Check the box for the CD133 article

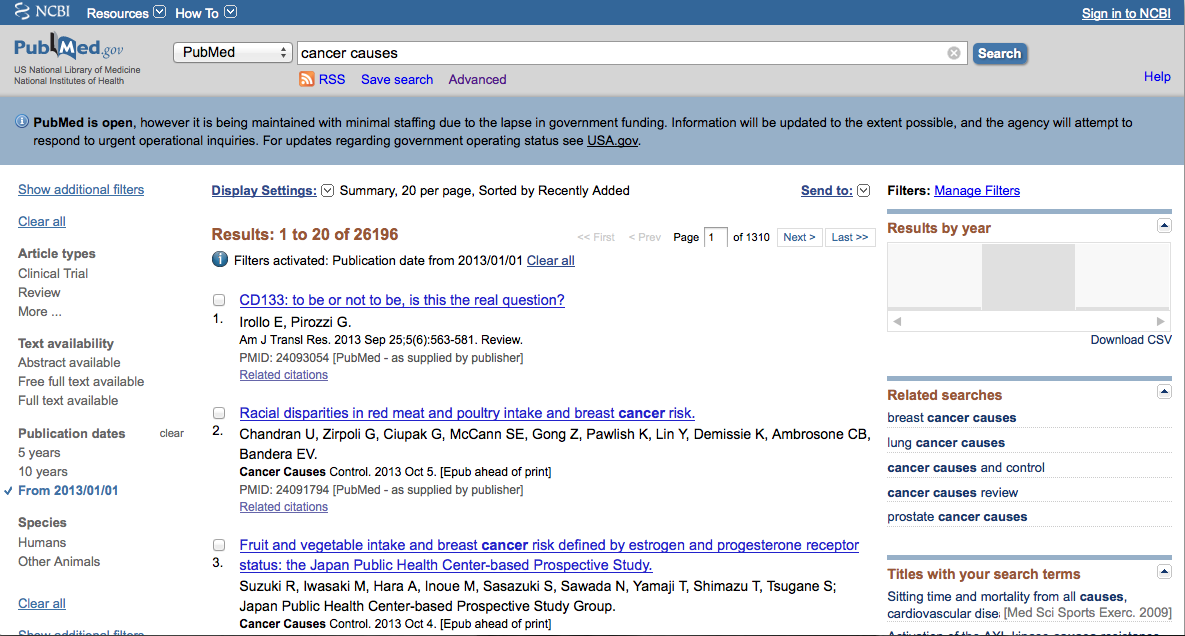pos(219,300)
